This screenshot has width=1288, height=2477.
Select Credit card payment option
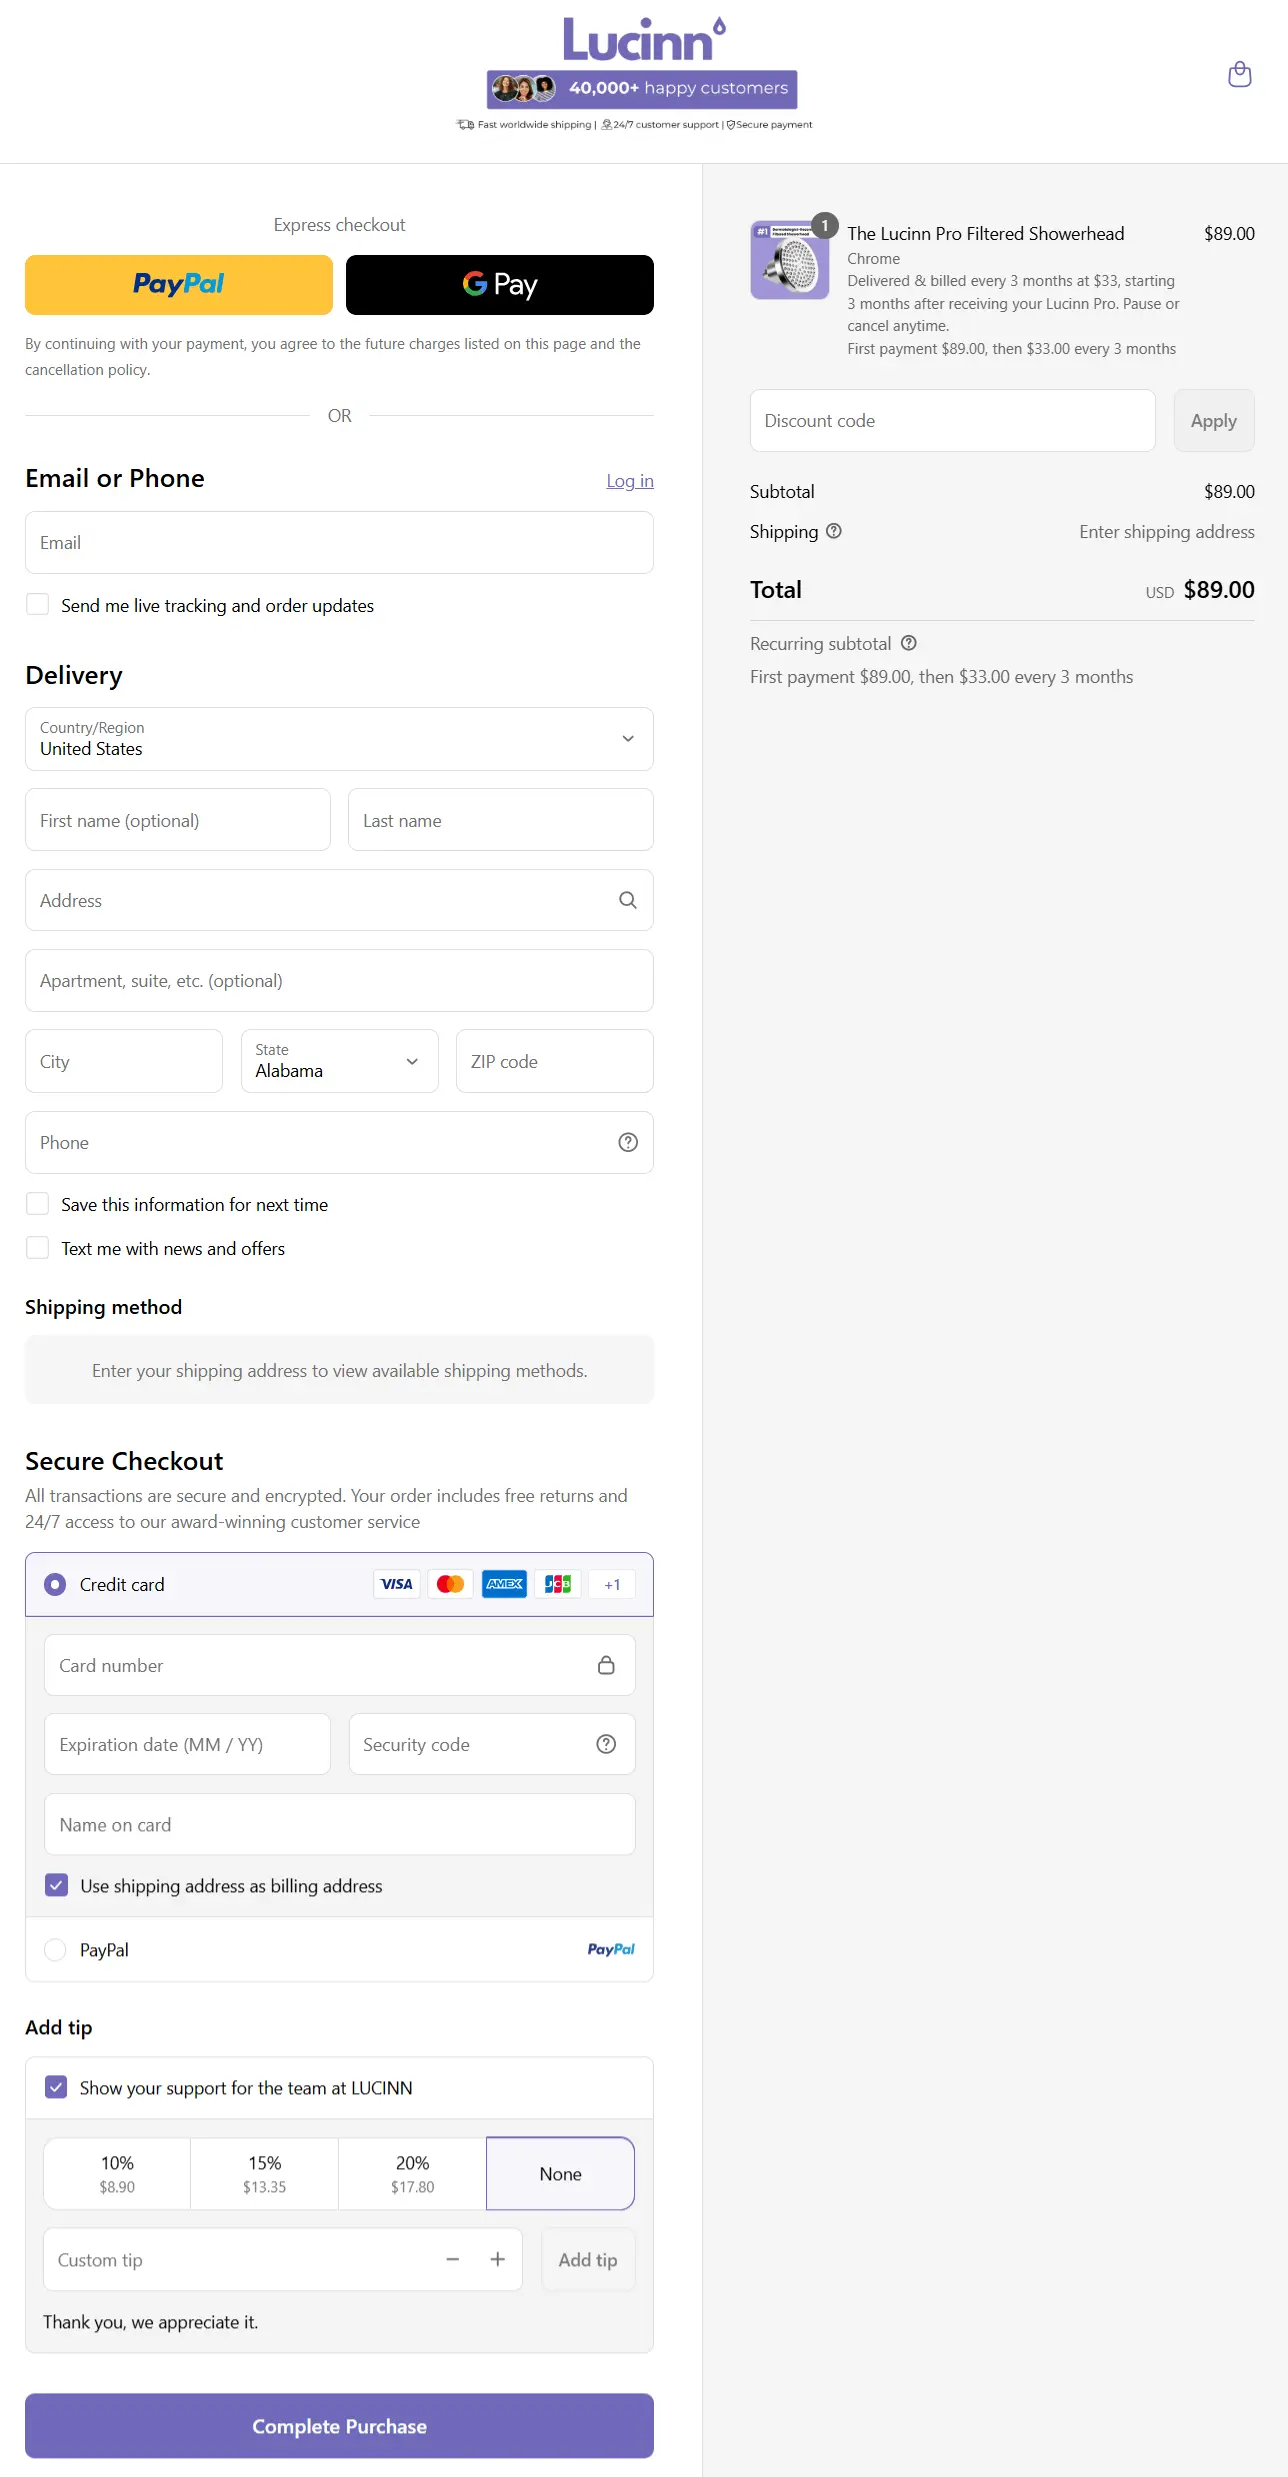point(55,1584)
